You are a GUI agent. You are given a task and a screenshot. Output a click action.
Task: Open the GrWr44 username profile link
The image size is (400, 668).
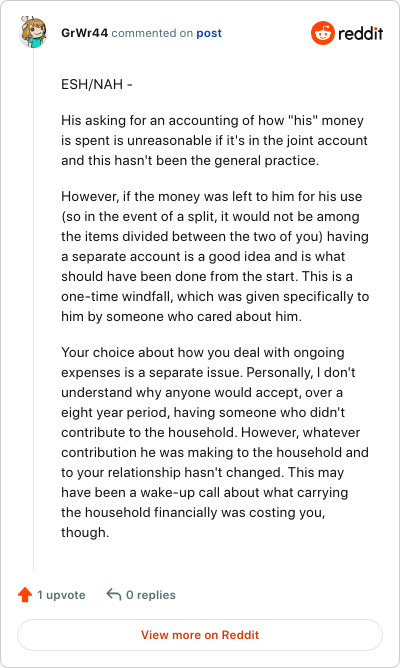click(84, 33)
